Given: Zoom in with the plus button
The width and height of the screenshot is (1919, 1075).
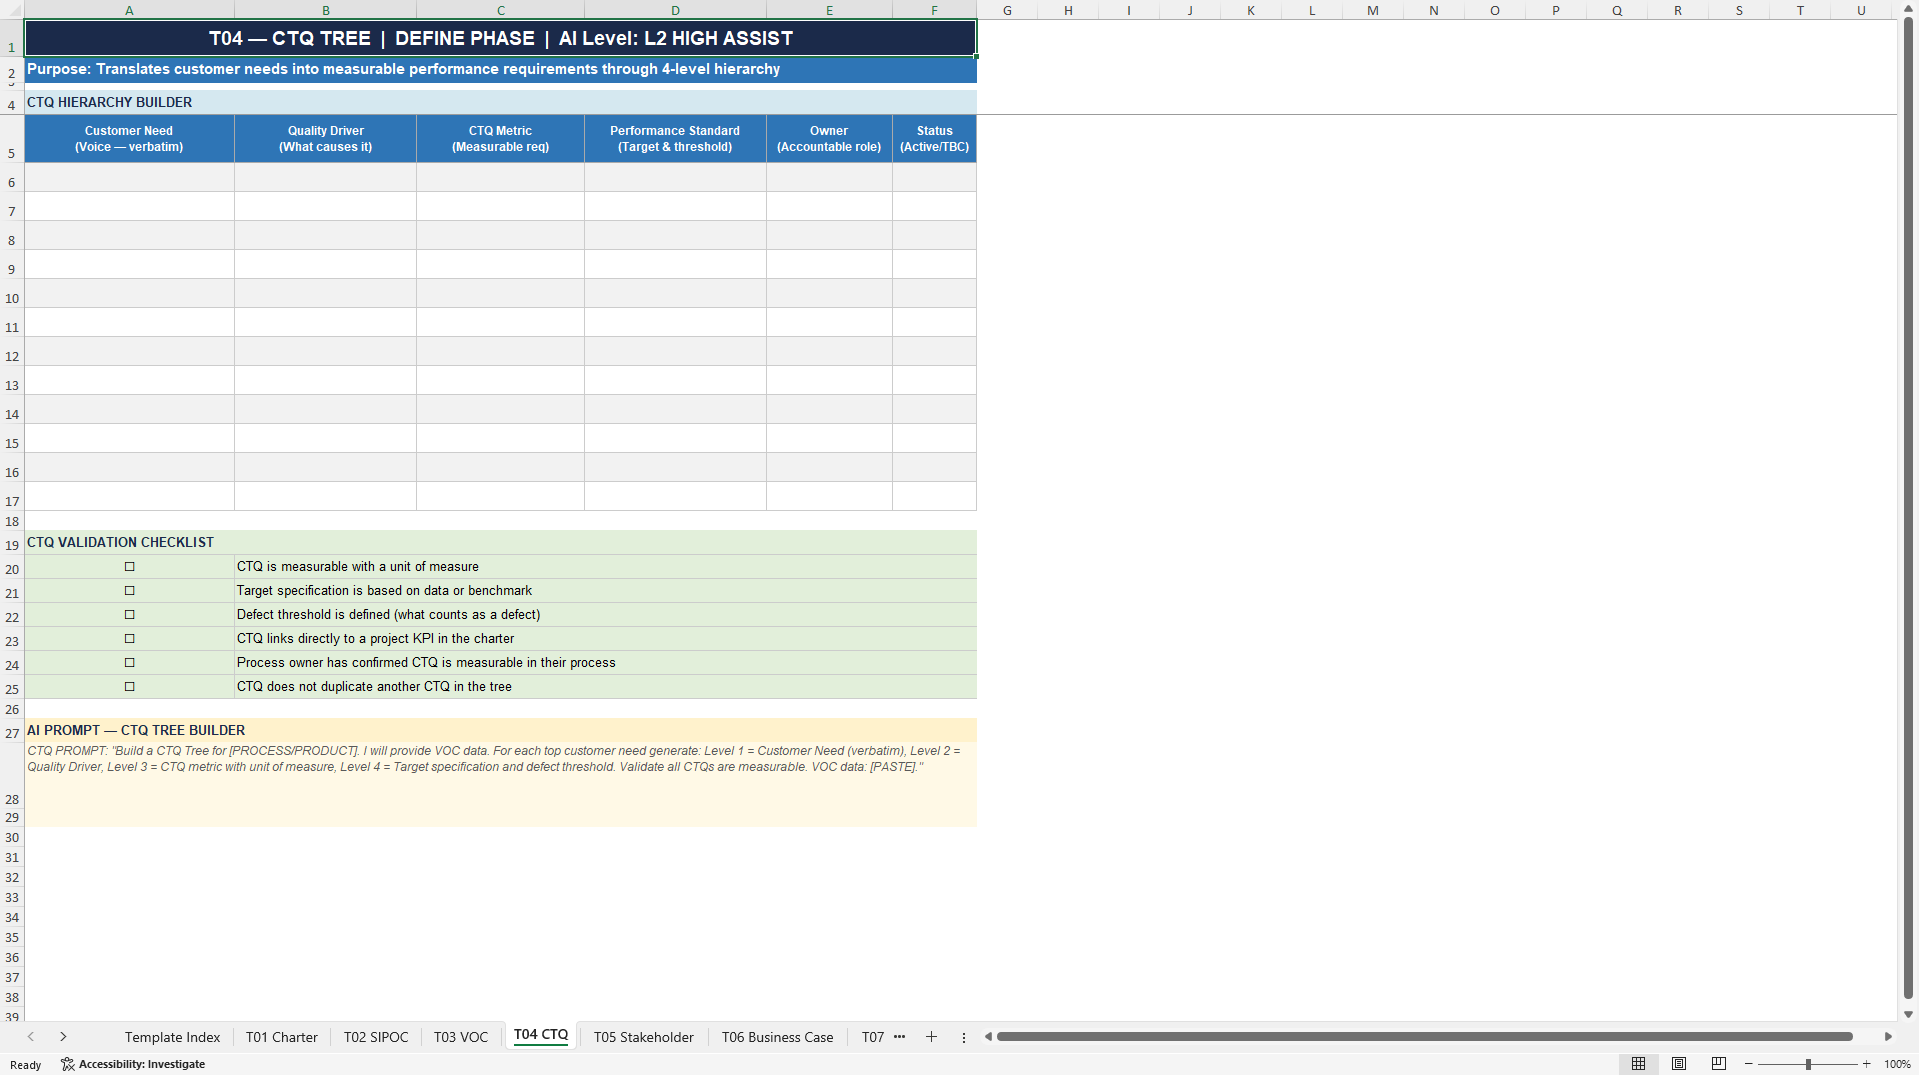Looking at the screenshot, I should pos(1866,1064).
